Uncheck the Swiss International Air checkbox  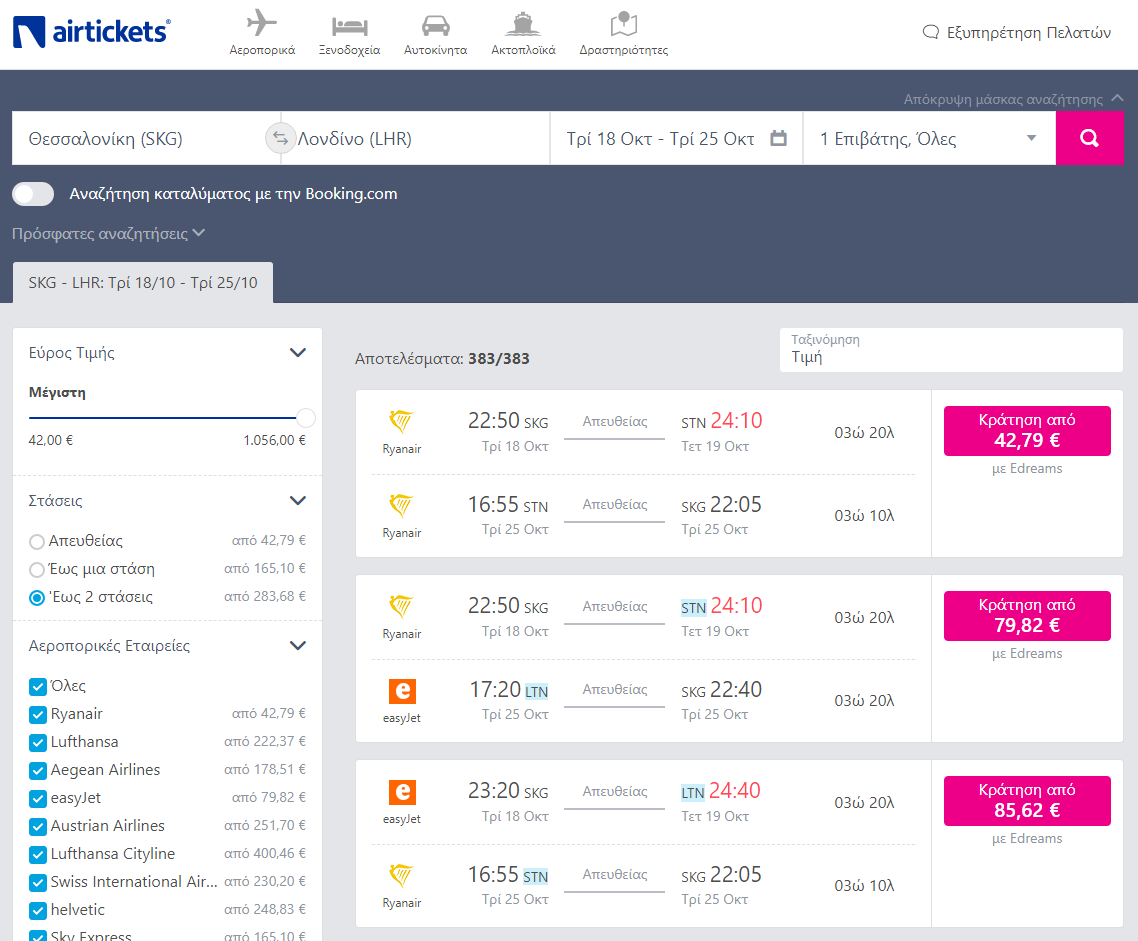point(38,882)
